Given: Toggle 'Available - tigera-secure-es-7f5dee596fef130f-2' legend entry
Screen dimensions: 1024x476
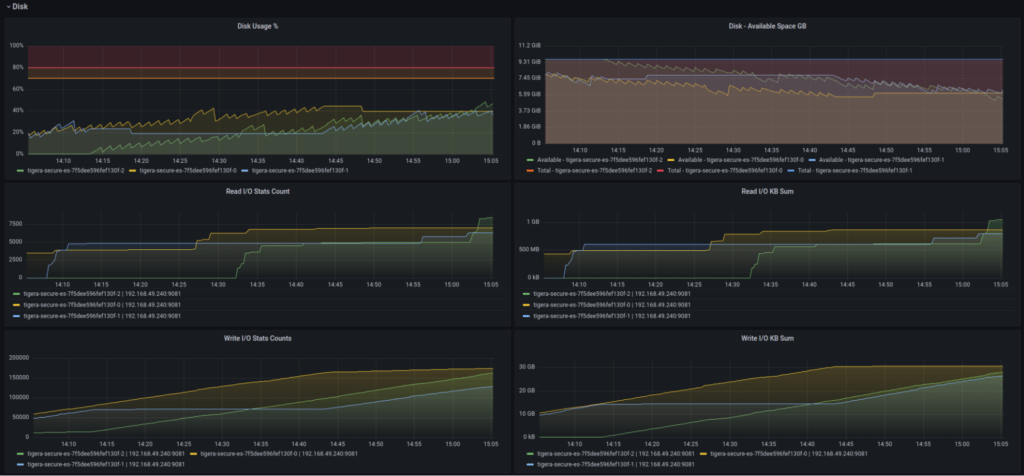Looking at the screenshot, I should (x=599, y=160).
